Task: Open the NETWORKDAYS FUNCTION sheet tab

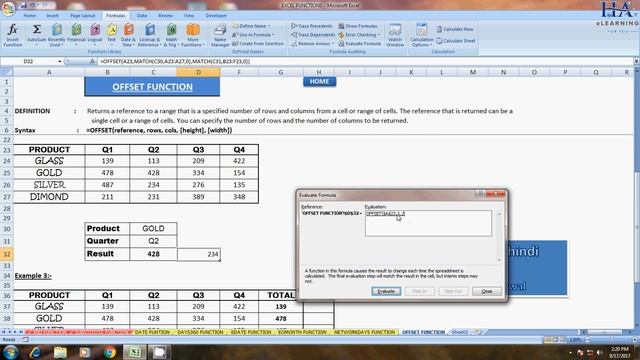Action: (x=364, y=332)
